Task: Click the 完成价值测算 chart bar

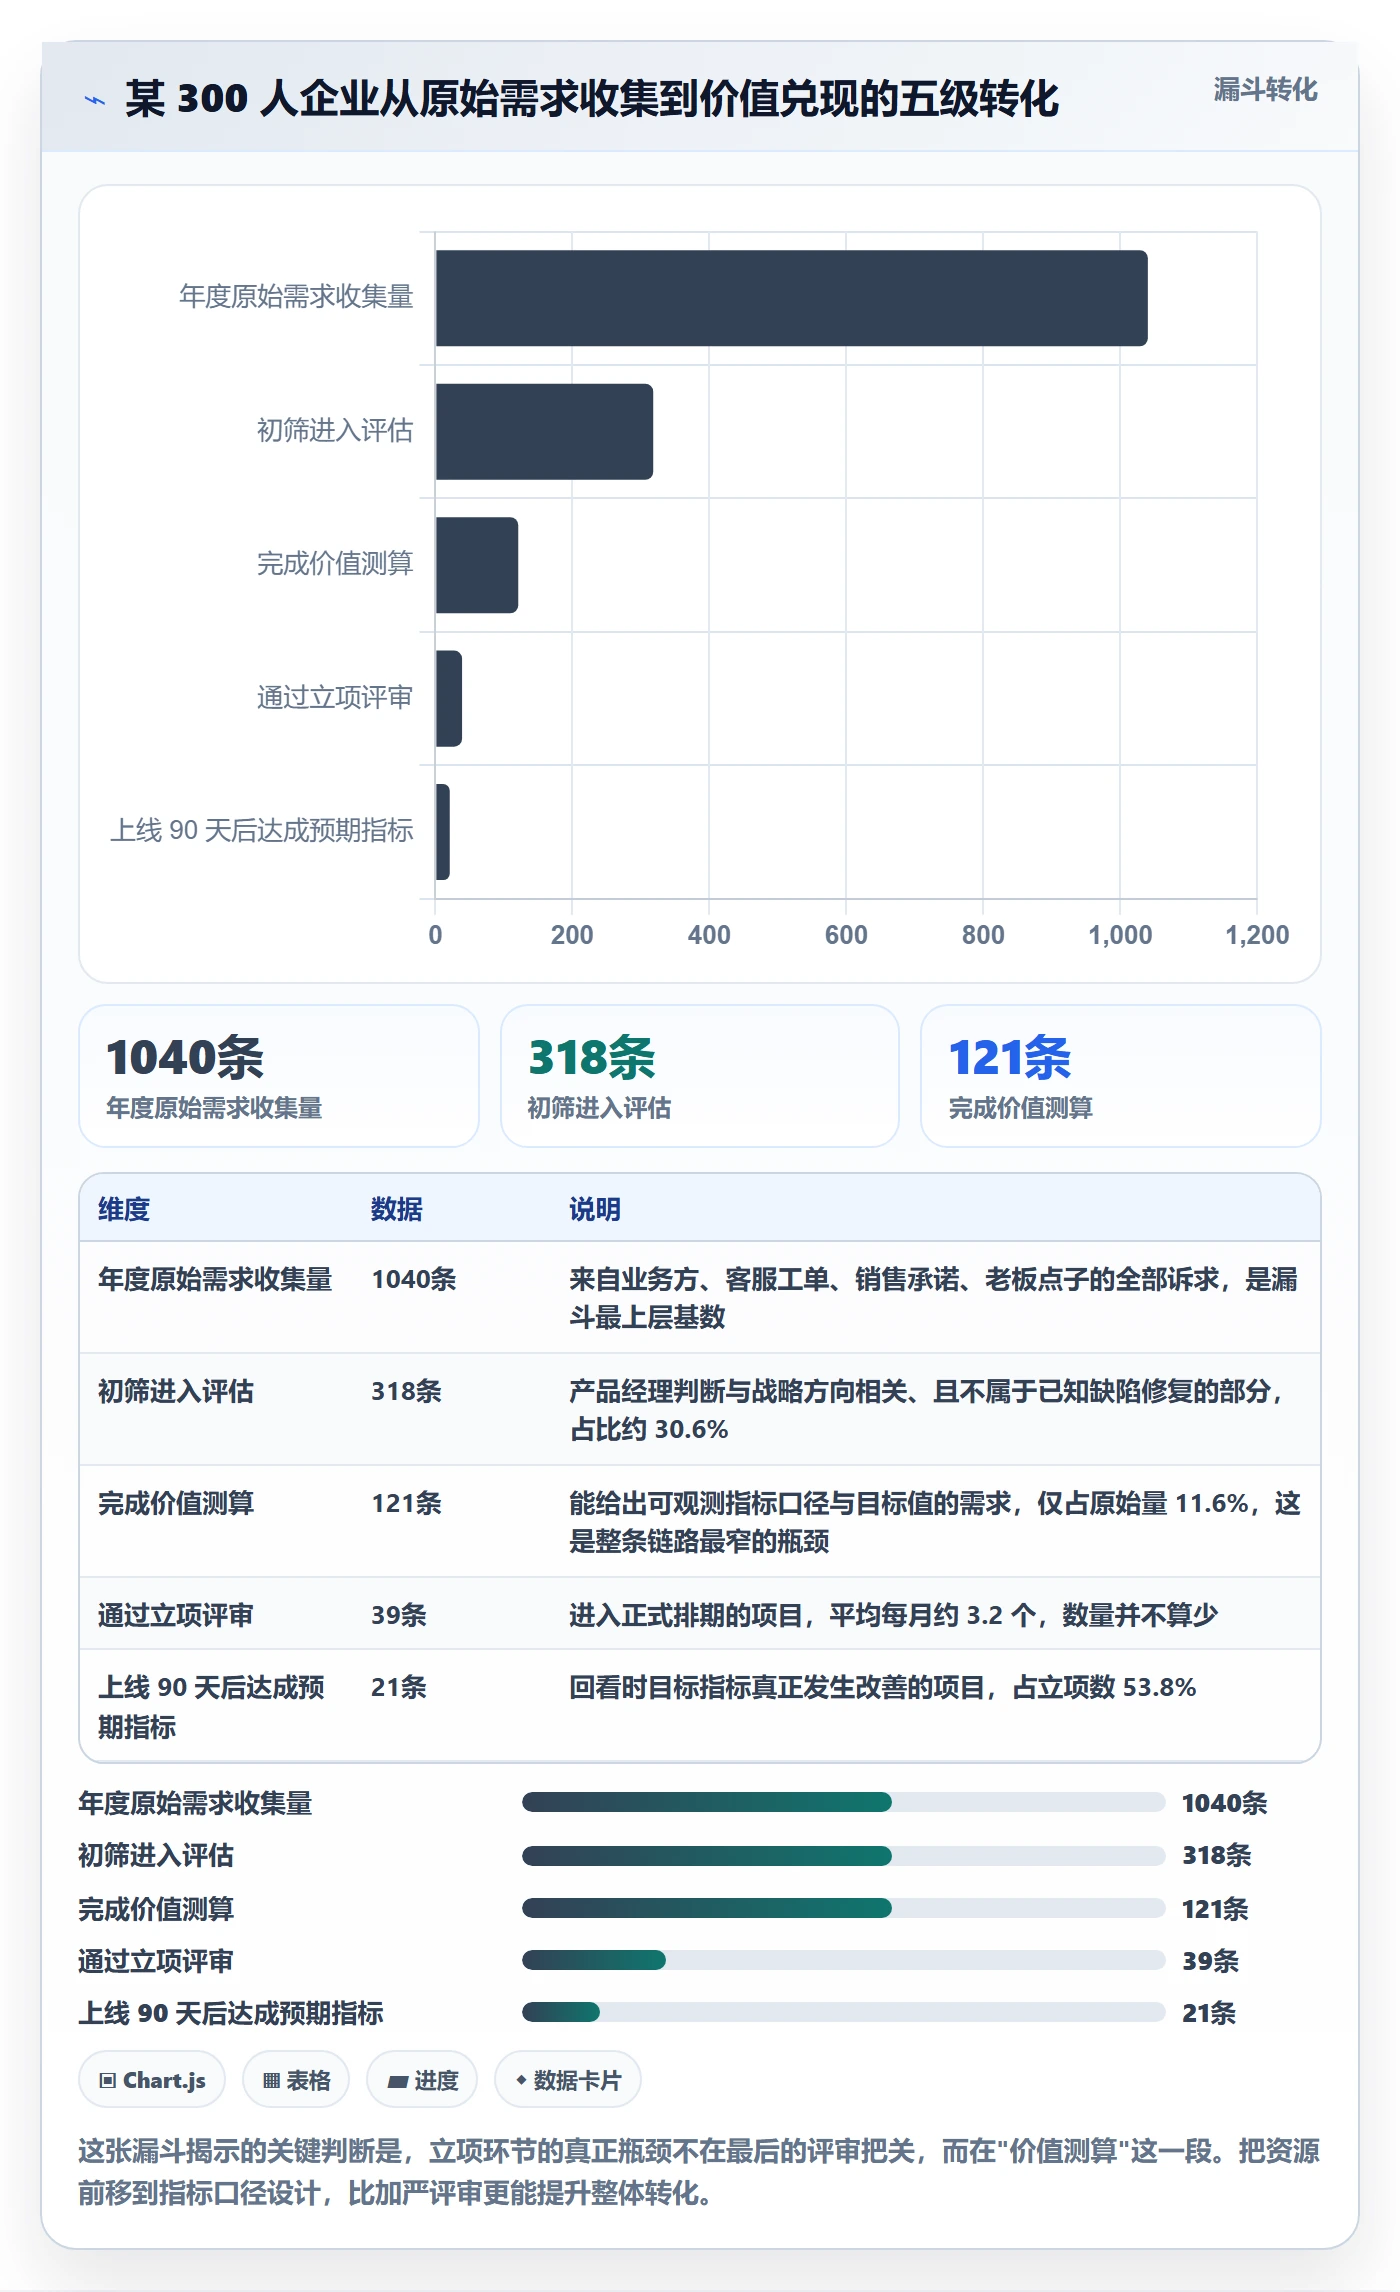Action: (x=476, y=565)
